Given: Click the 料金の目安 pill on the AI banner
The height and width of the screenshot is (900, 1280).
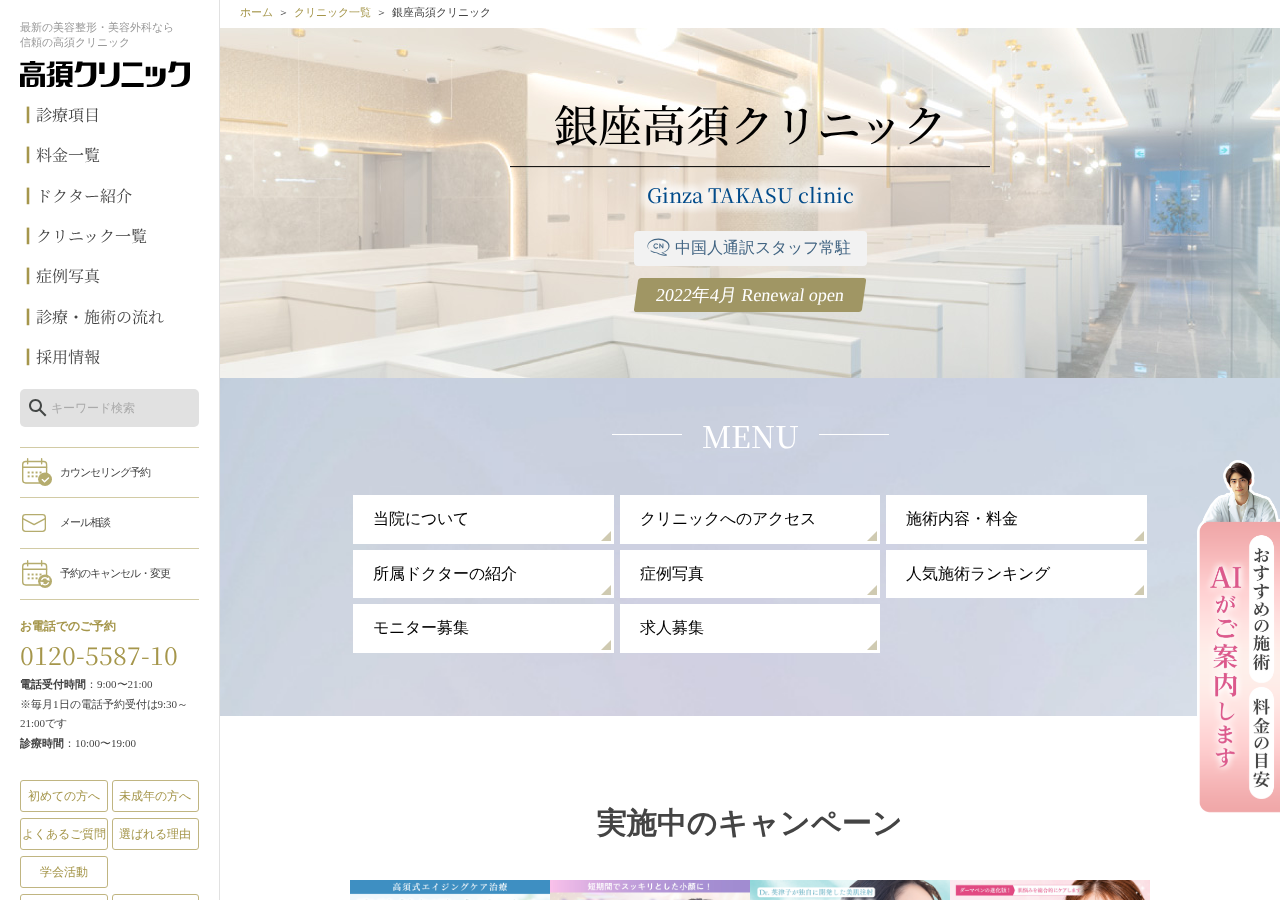Looking at the screenshot, I should coord(1262,742).
